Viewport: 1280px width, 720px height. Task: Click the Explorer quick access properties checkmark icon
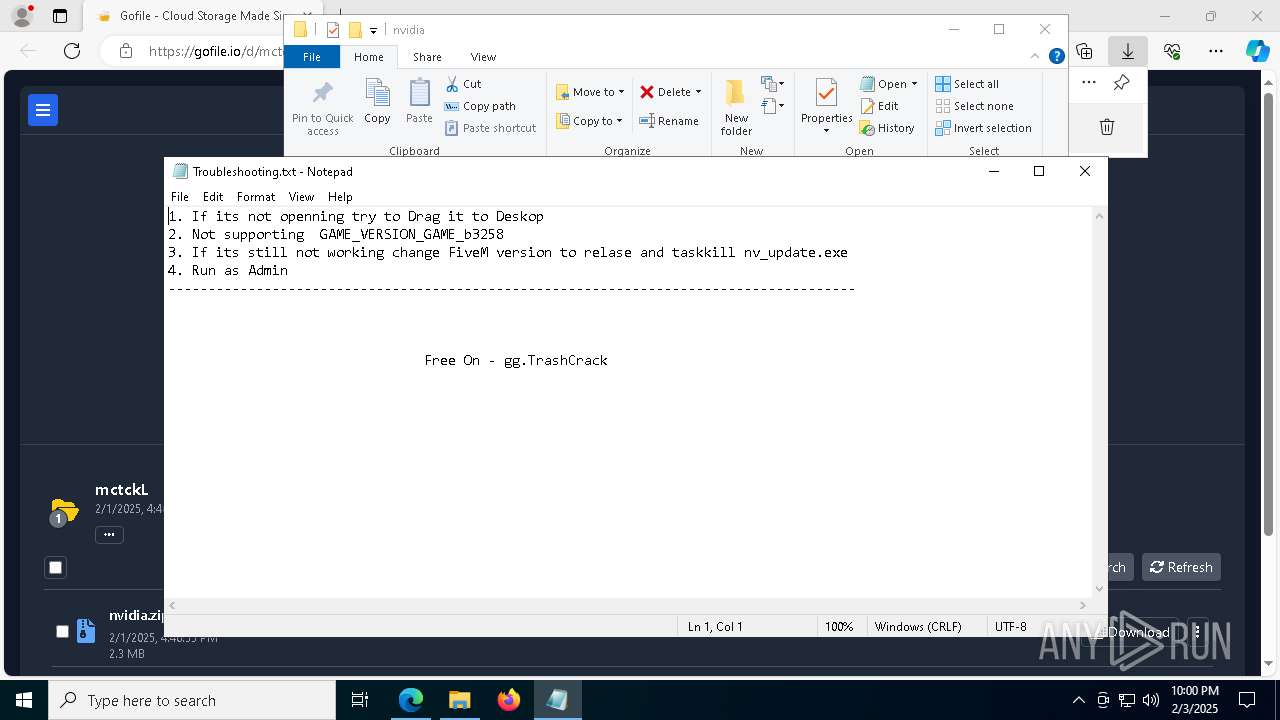point(333,30)
